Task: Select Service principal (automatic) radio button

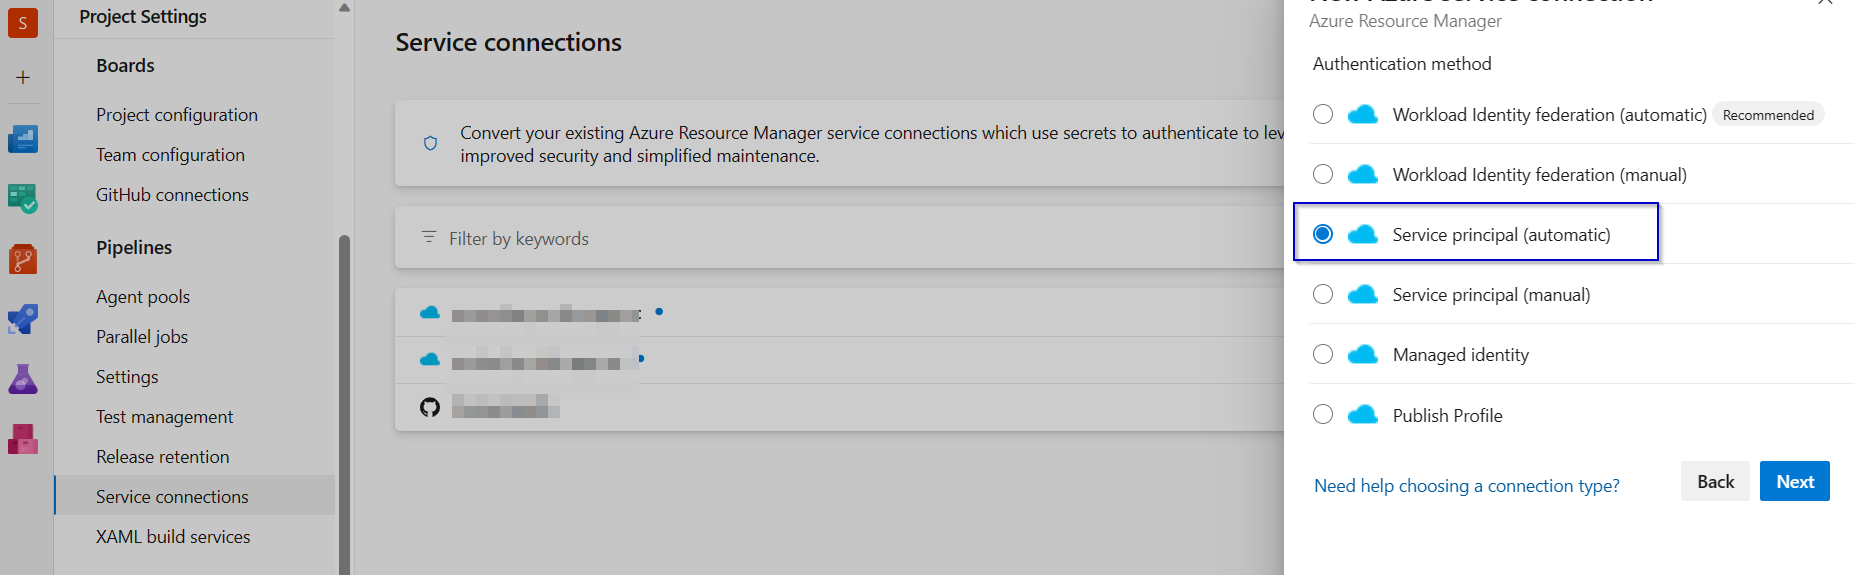Action: pyautogui.click(x=1323, y=234)
